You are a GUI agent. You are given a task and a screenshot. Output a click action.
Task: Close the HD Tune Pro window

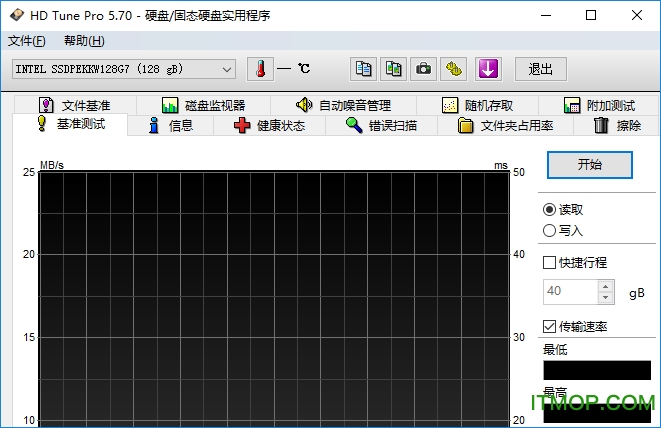click(x=637, y=16)
